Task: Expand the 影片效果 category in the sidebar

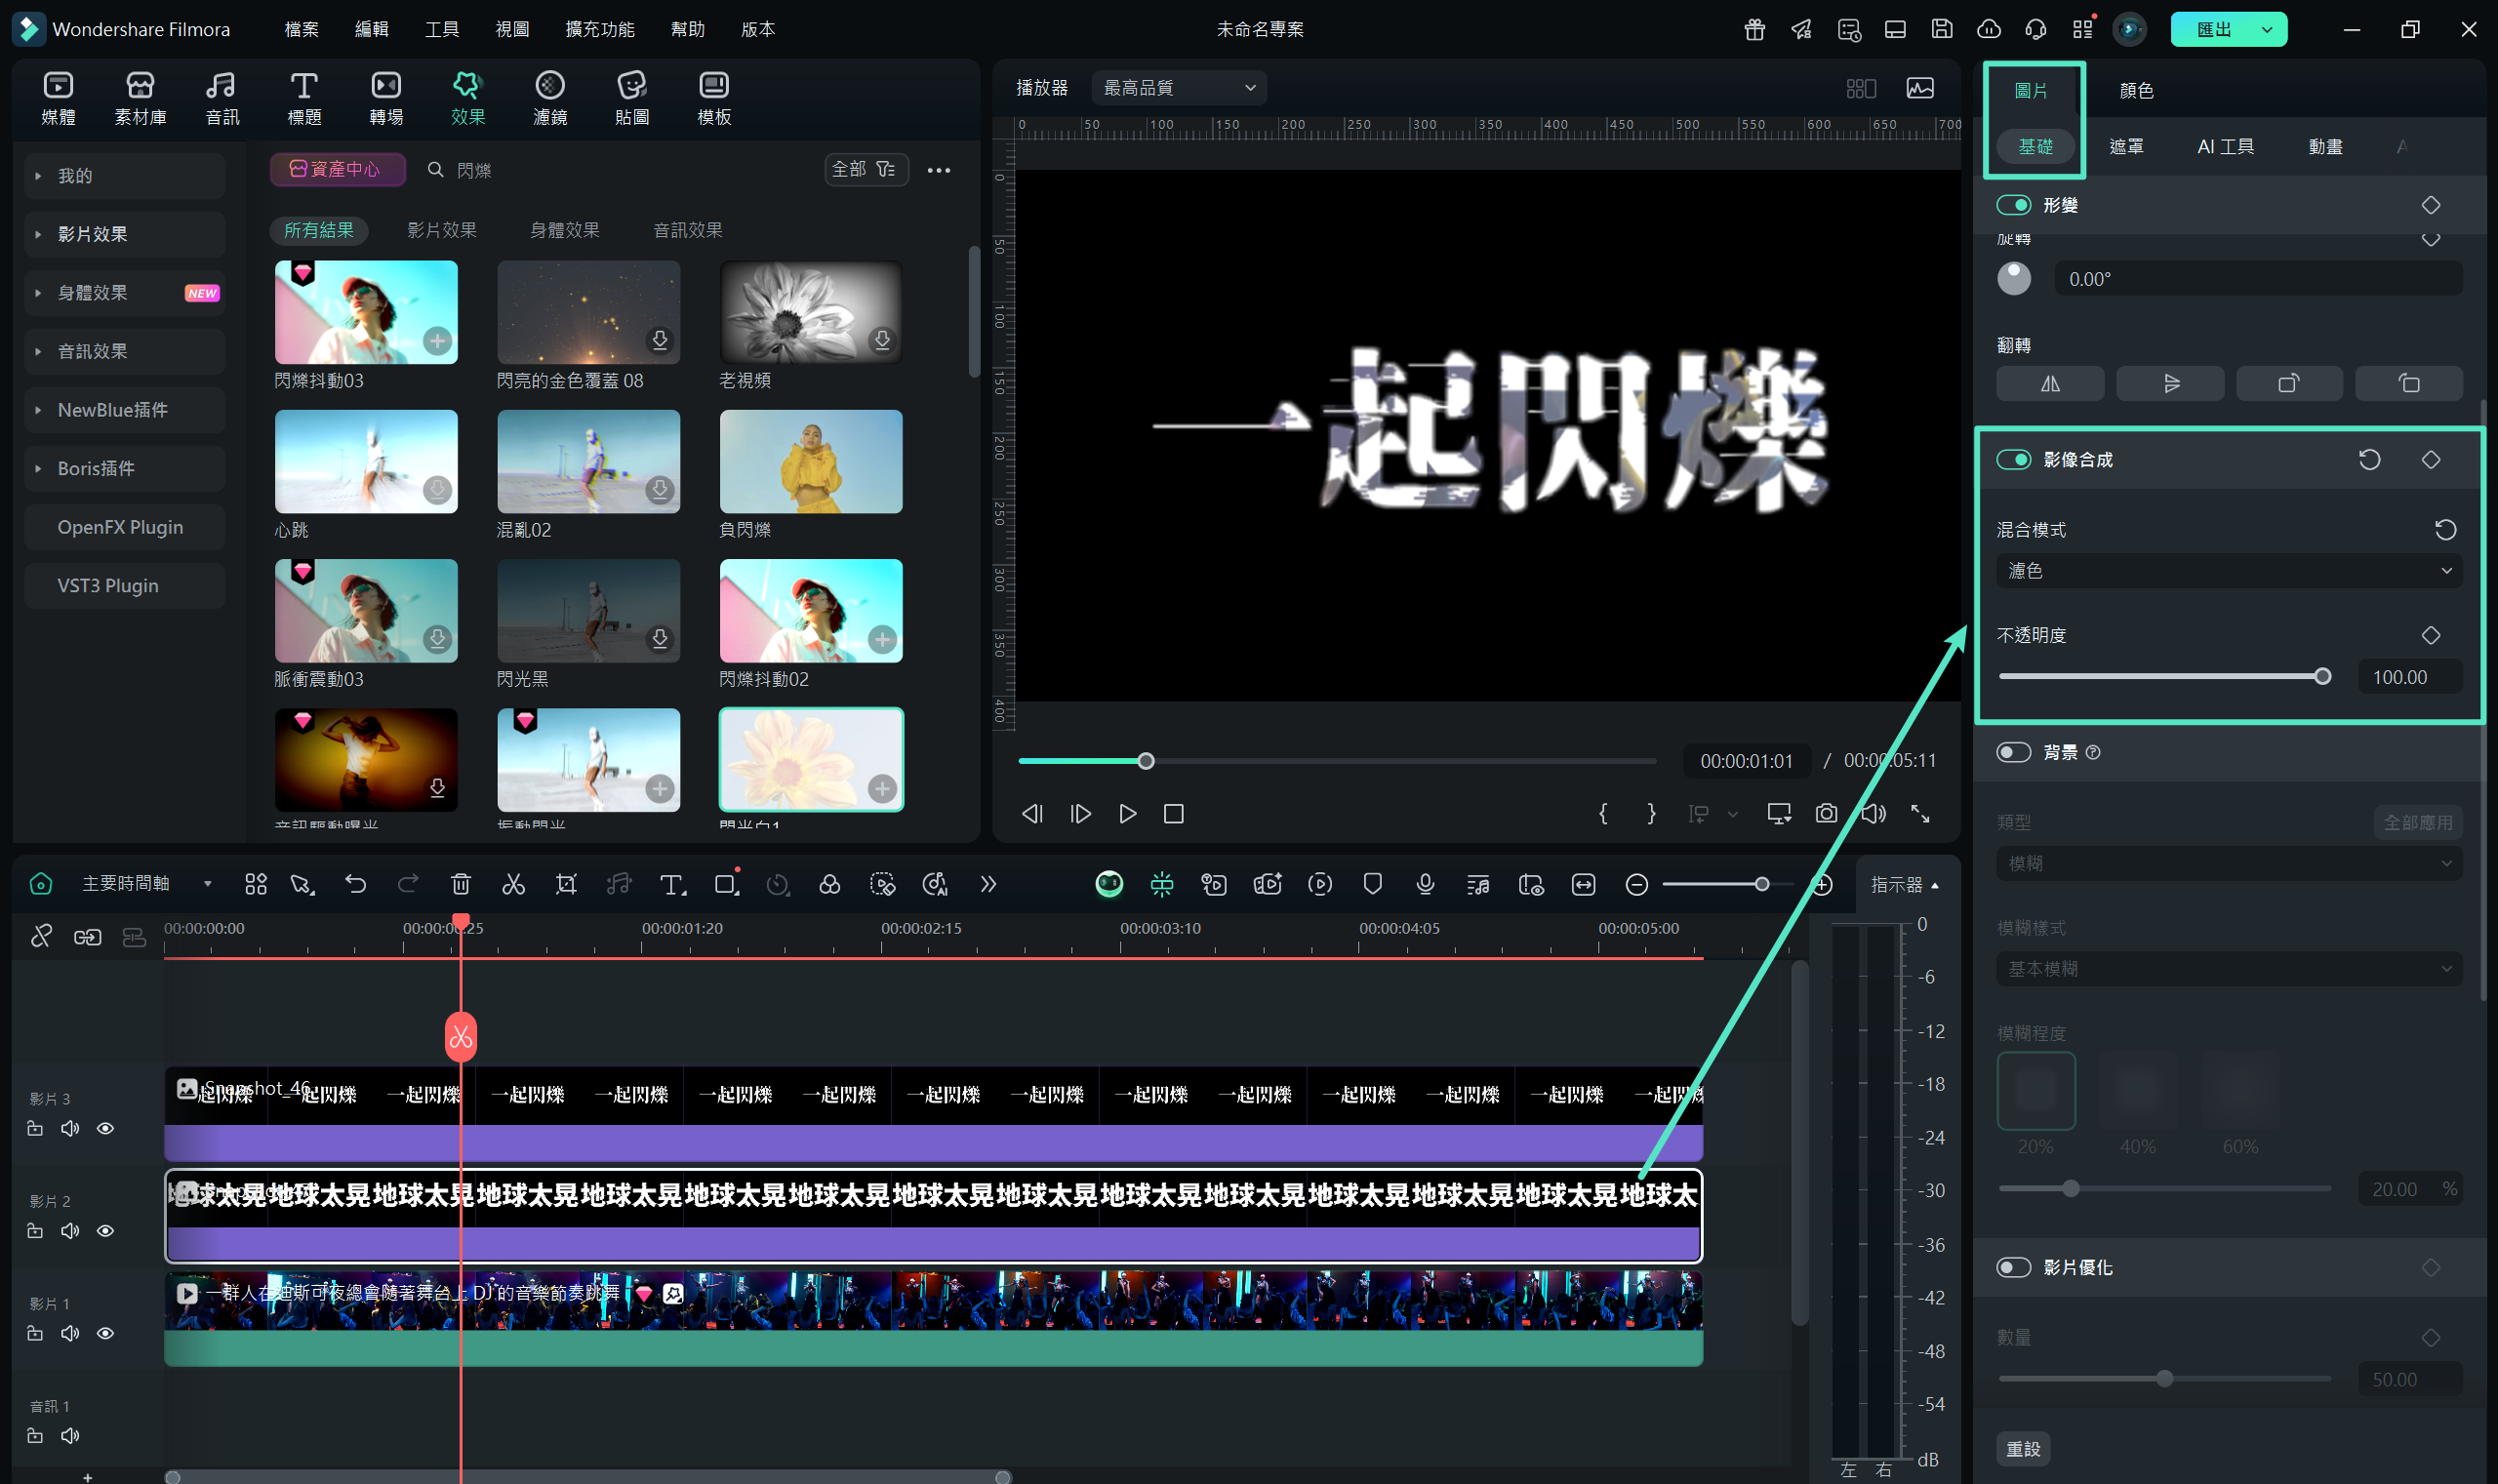Action: pos(92,234)
